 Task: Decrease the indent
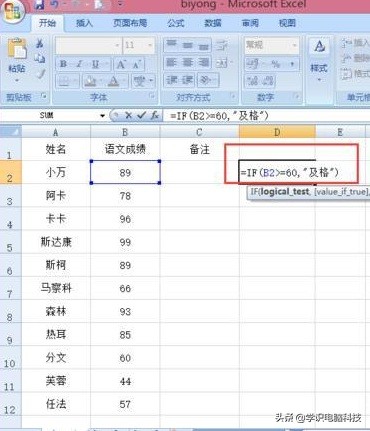171,80
